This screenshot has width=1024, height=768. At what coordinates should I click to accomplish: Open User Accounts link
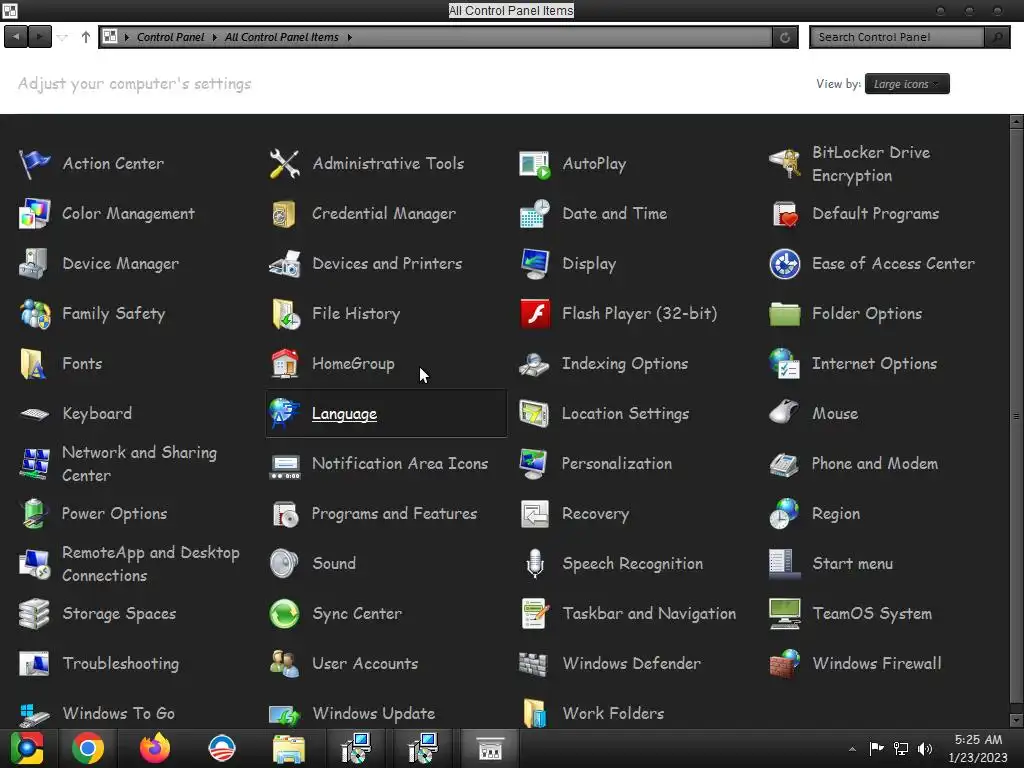click(364, 664)
